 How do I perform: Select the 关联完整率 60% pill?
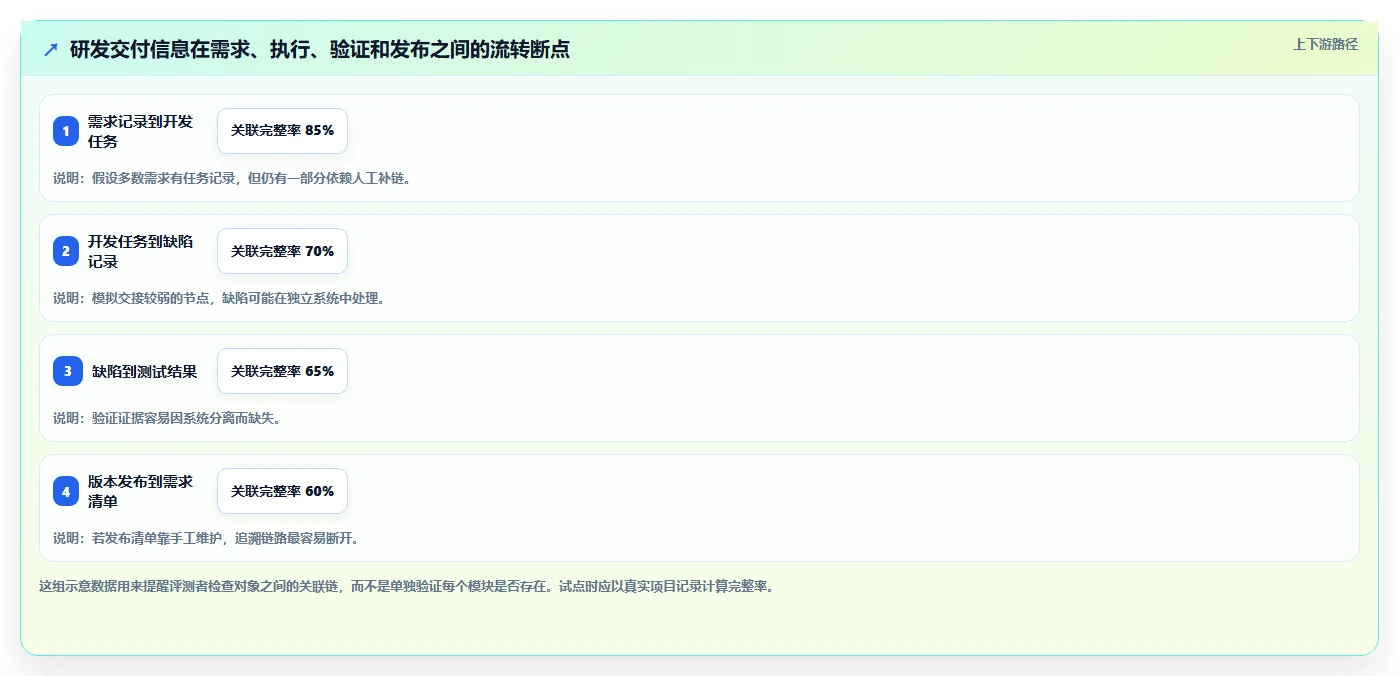pos(282,491)
